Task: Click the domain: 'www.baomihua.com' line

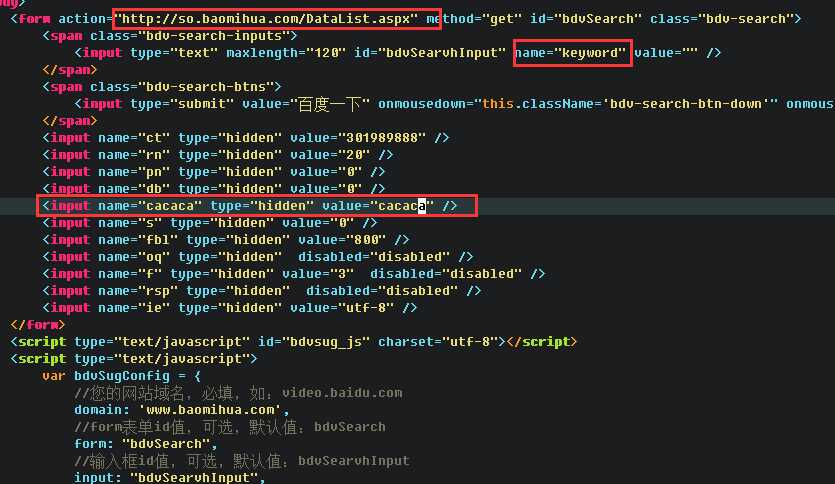Action: tap(182, 409)
